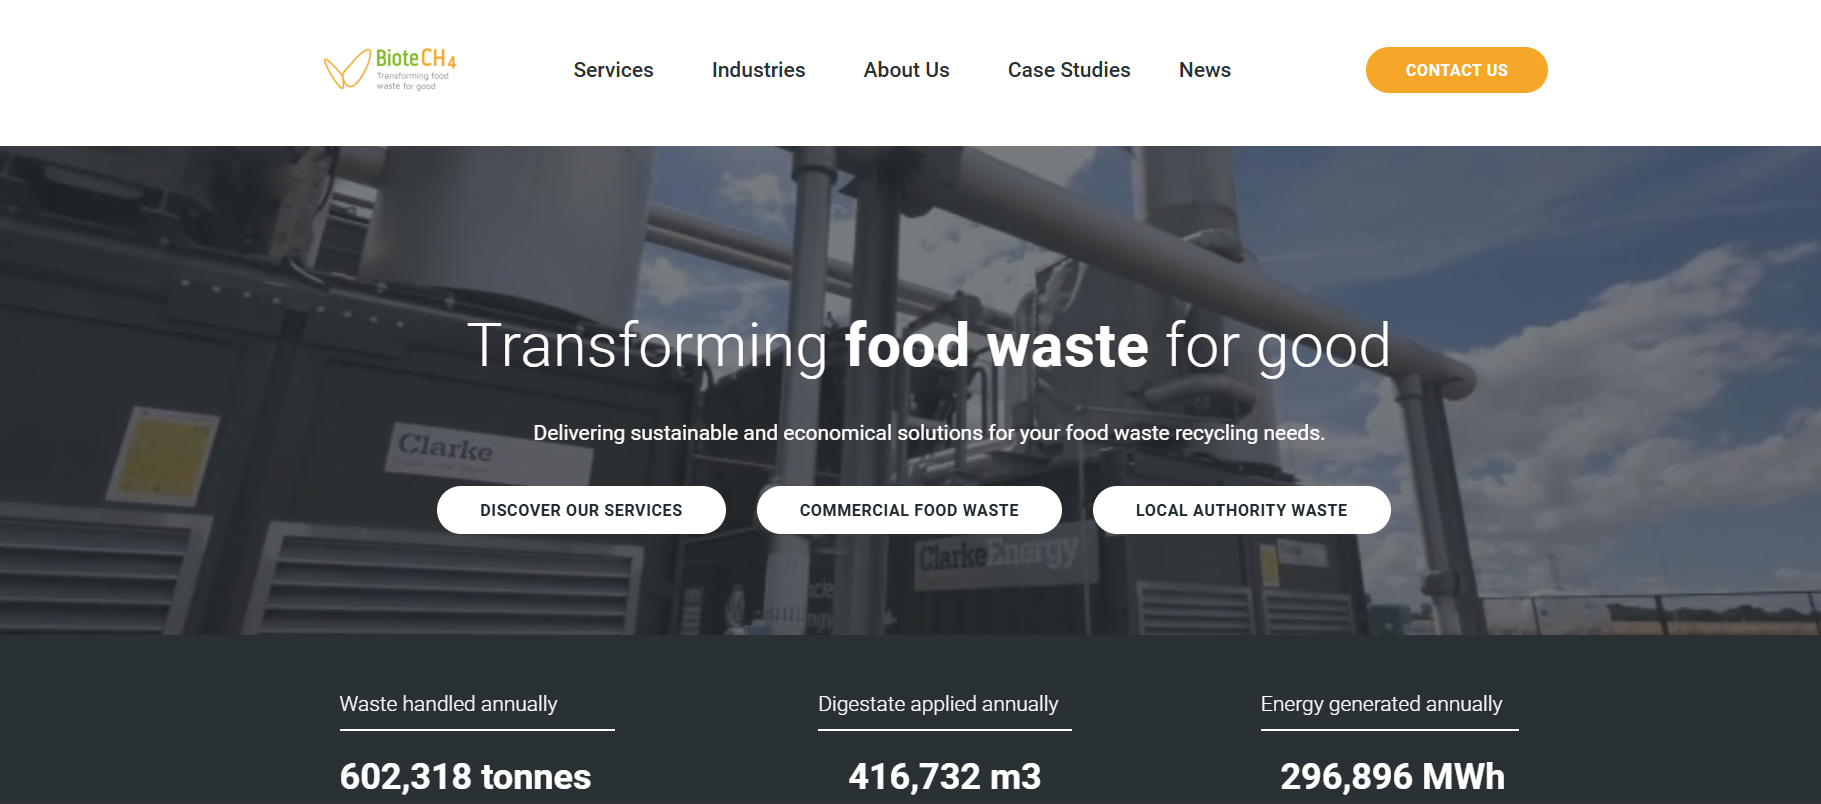Click the BioteCH4 logo tagline text
Viewport: 1821px width, 804px height.
click(x=412, y=81)
